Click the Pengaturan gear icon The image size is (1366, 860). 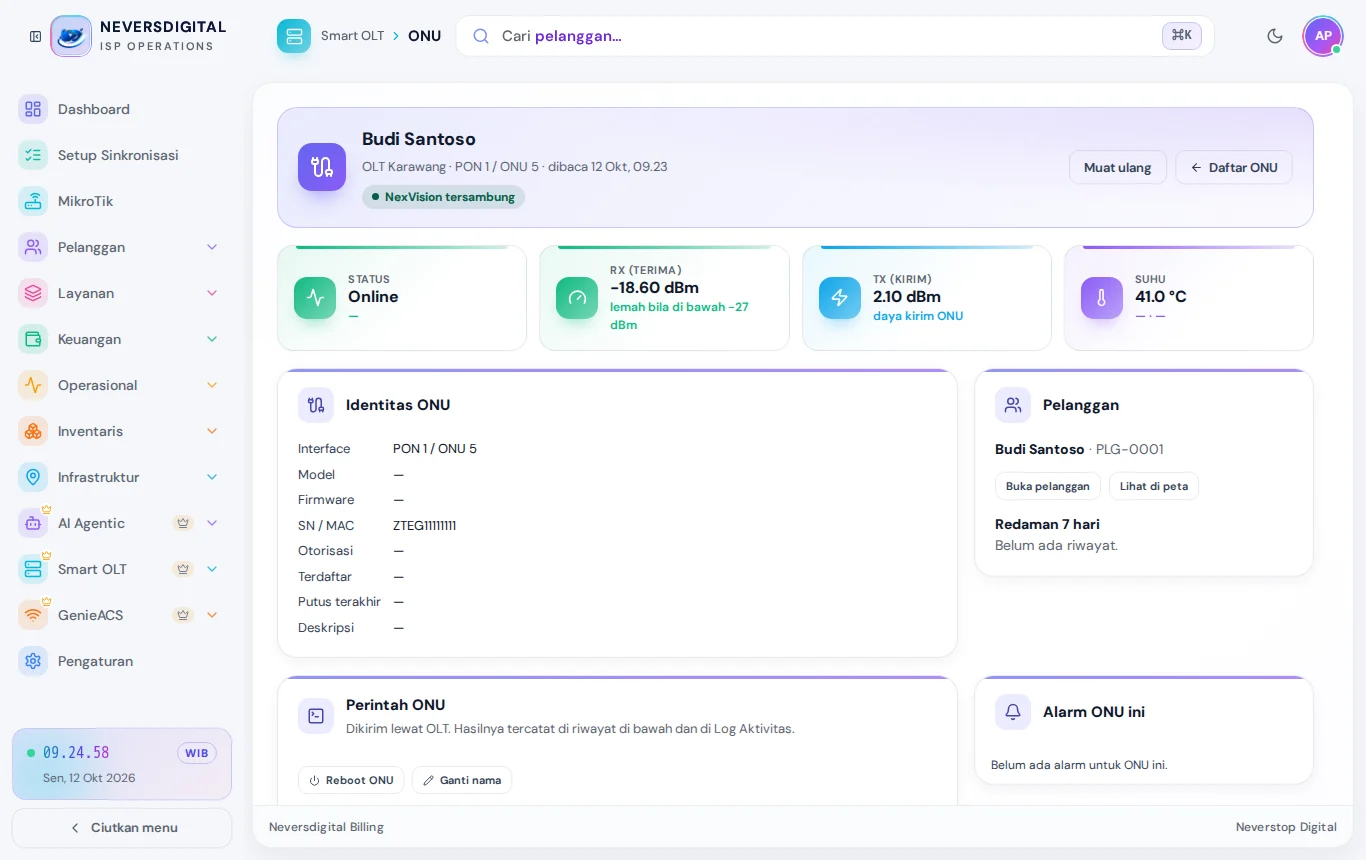(x=33, y=661)
